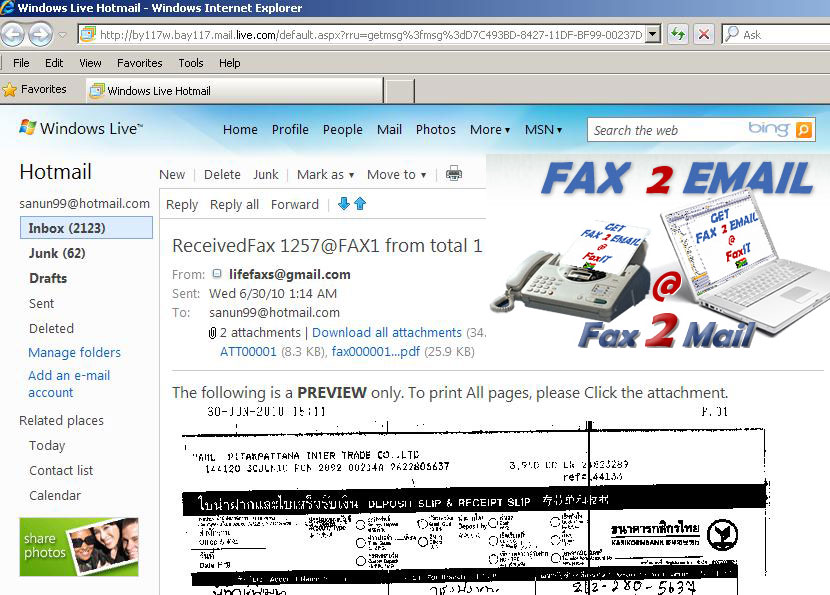This screenshot has height=595, width=830.
Task: Click the Bing search magnifier button
Action: pos(804,130)
